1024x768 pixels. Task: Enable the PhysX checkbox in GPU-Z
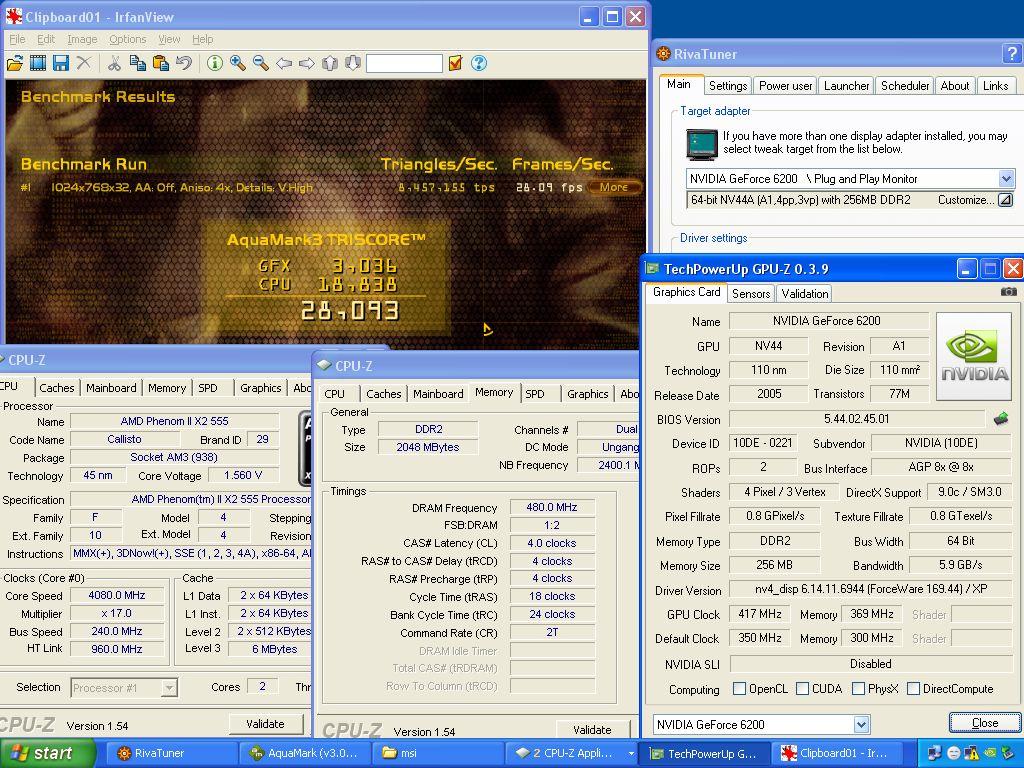coord(859,688)
